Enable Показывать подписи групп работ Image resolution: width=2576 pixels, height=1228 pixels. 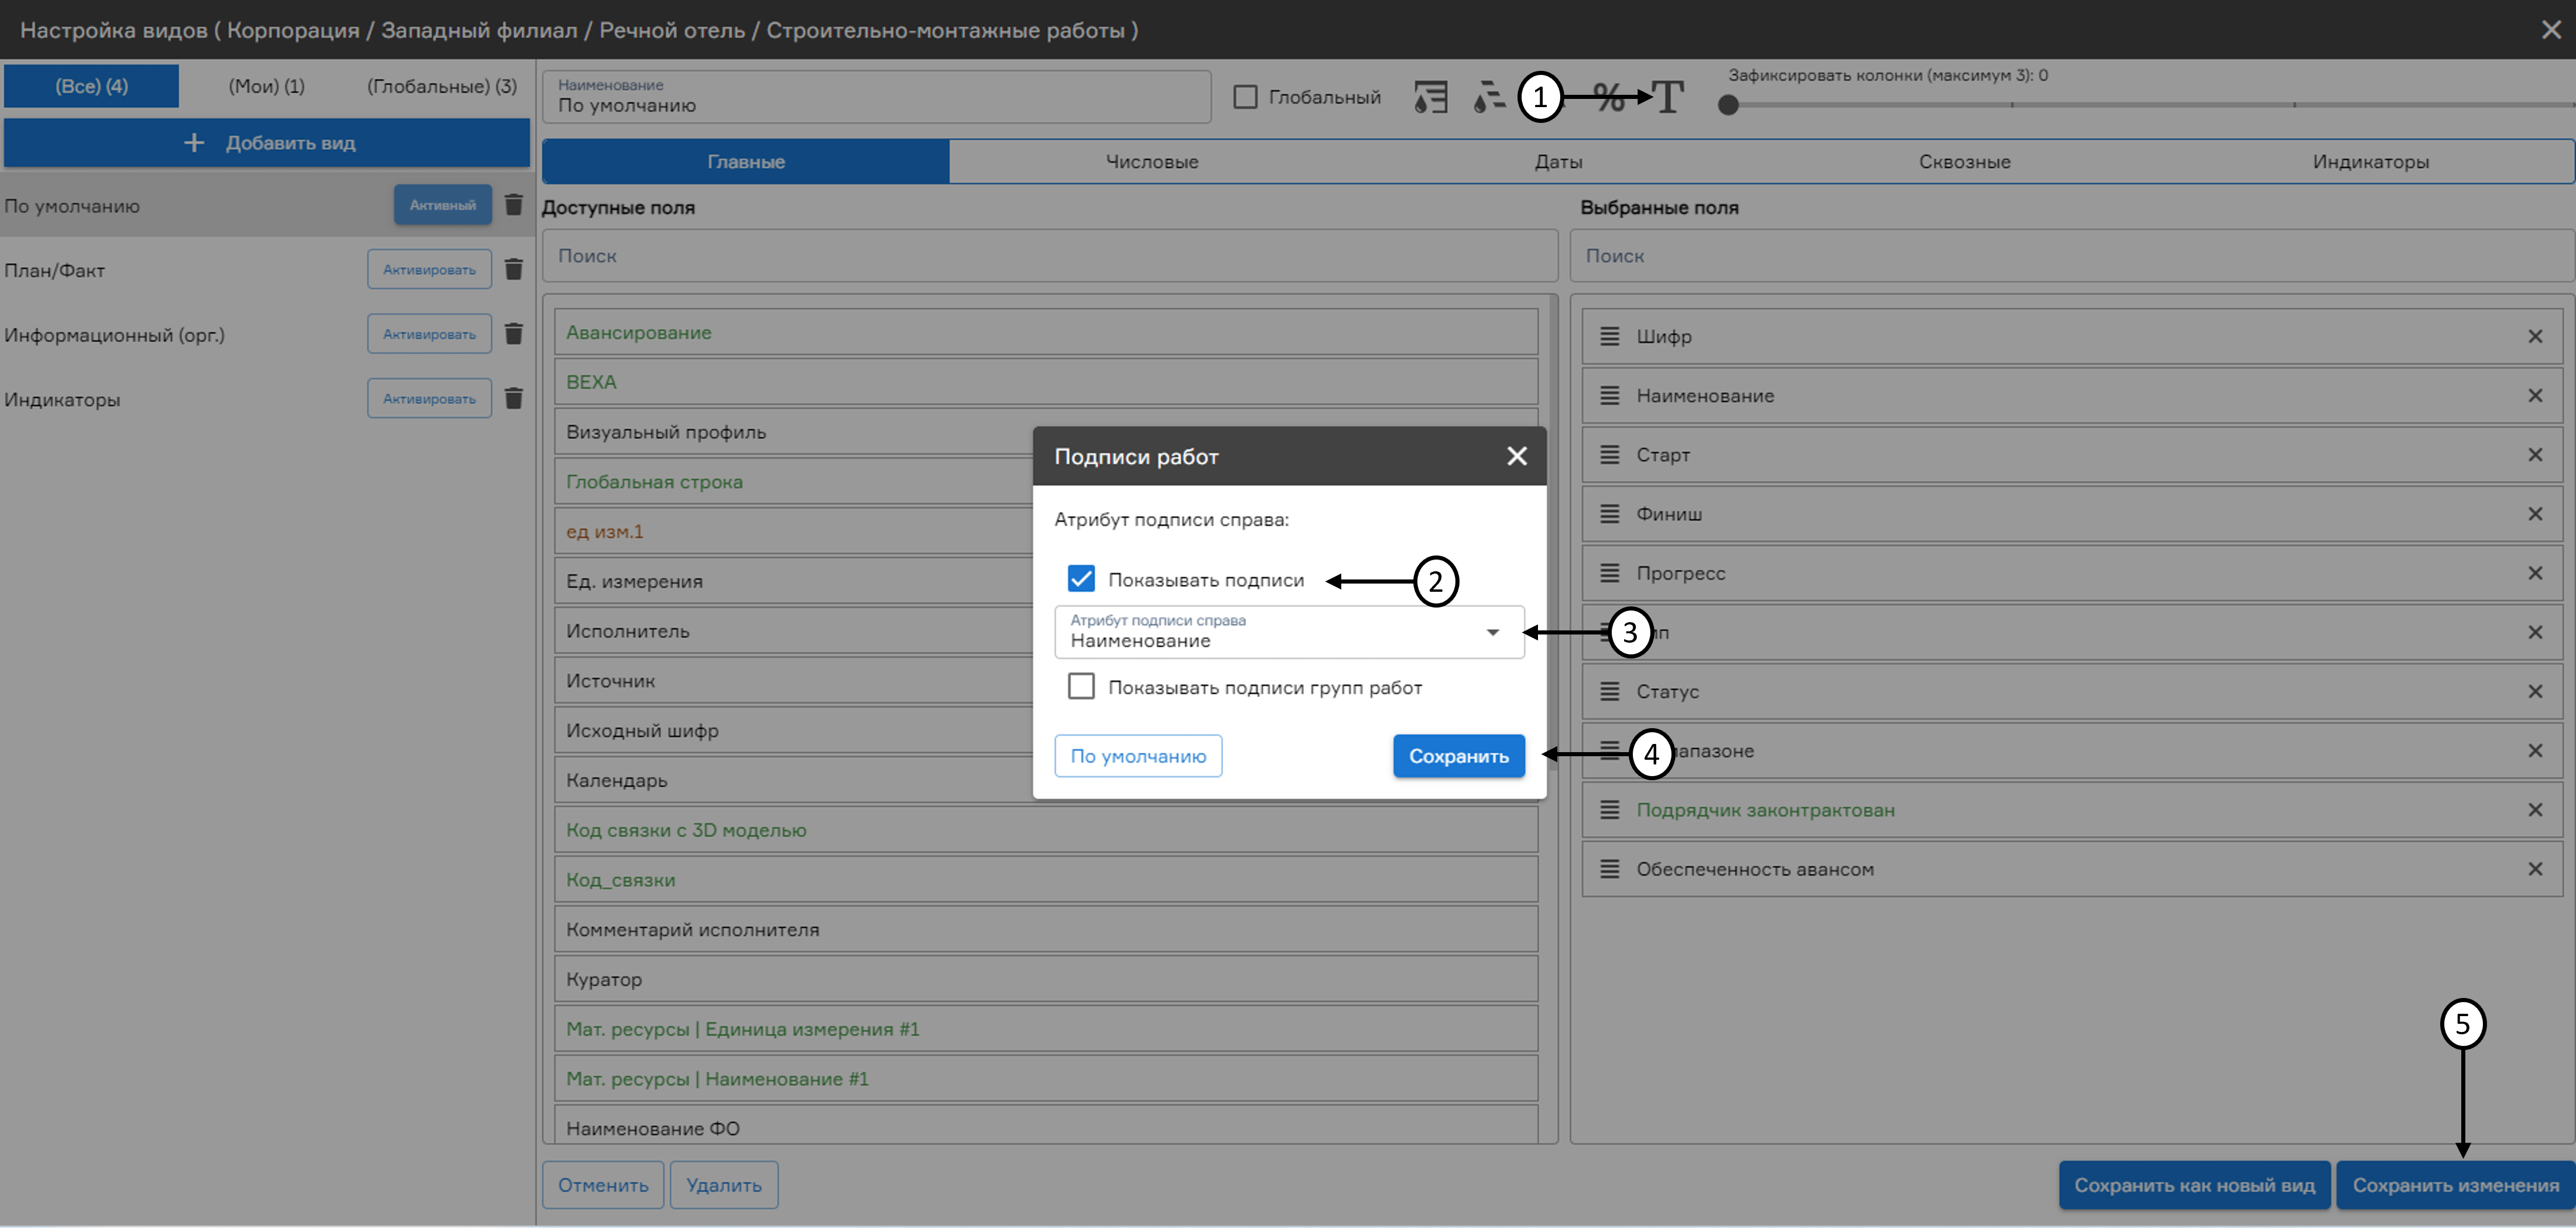pyautogui.click(x=1081, y=687)
